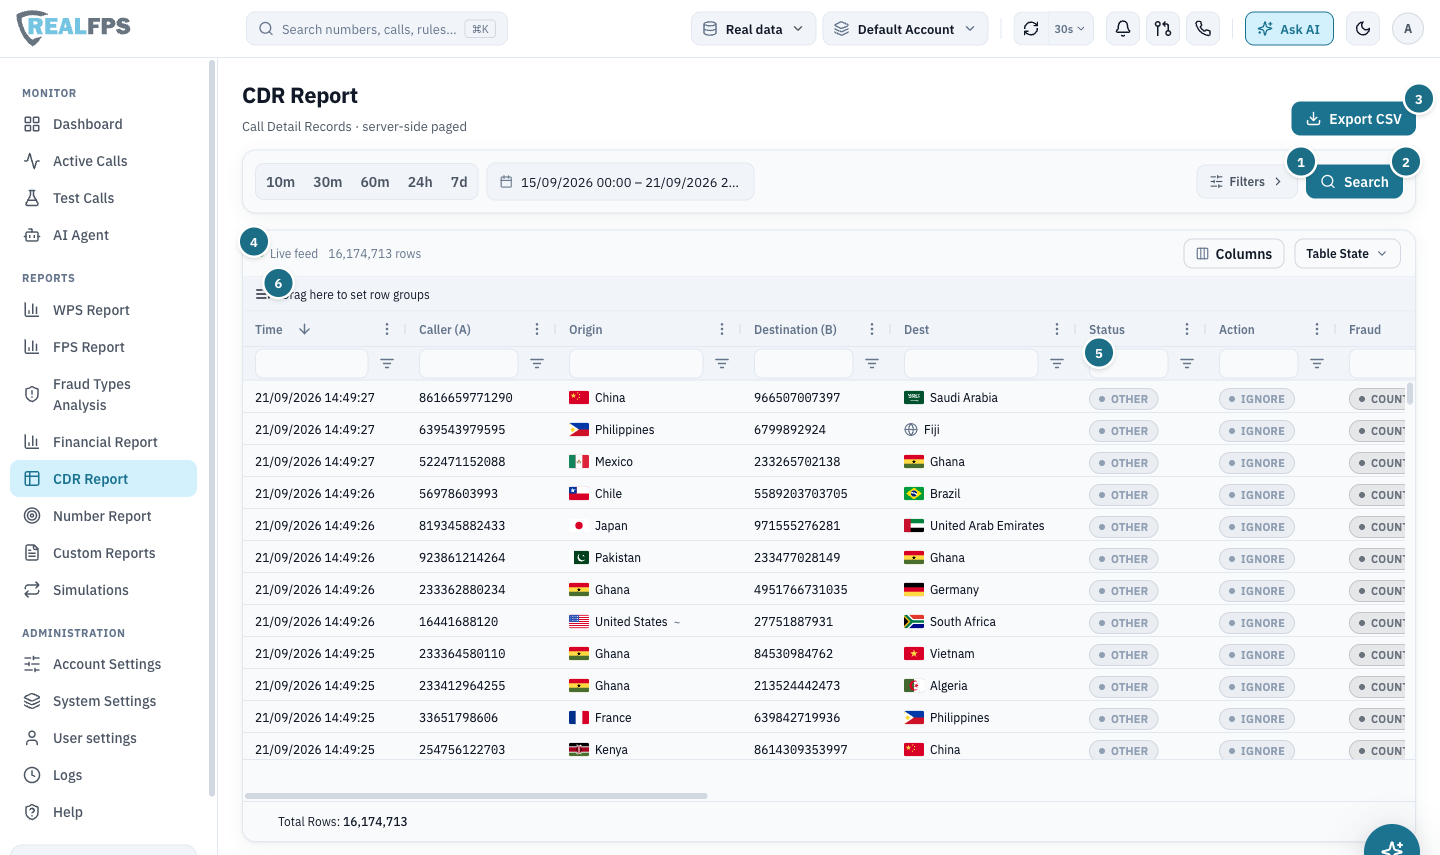Open AI Agent page

tap(103, 235)
